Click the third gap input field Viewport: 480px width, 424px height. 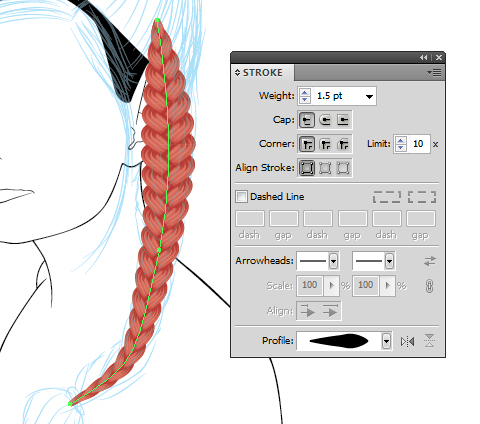tap(421, 219)
